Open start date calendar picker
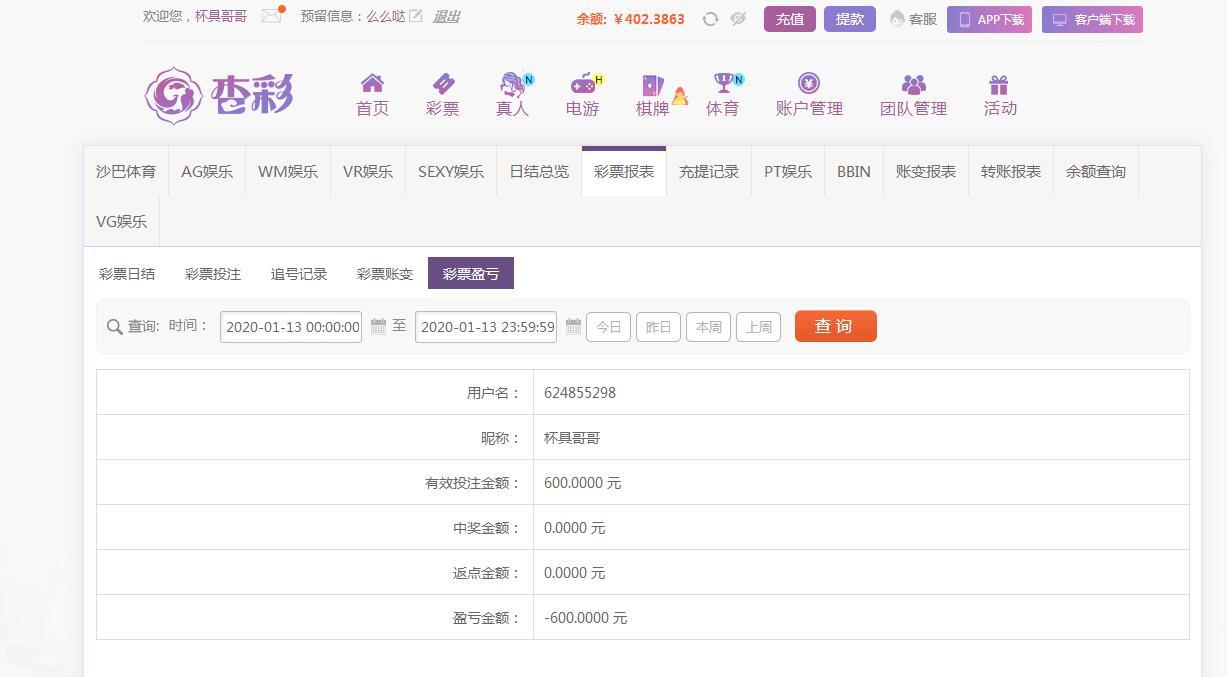The image size is (1227, 677). (x=378, y=326)
